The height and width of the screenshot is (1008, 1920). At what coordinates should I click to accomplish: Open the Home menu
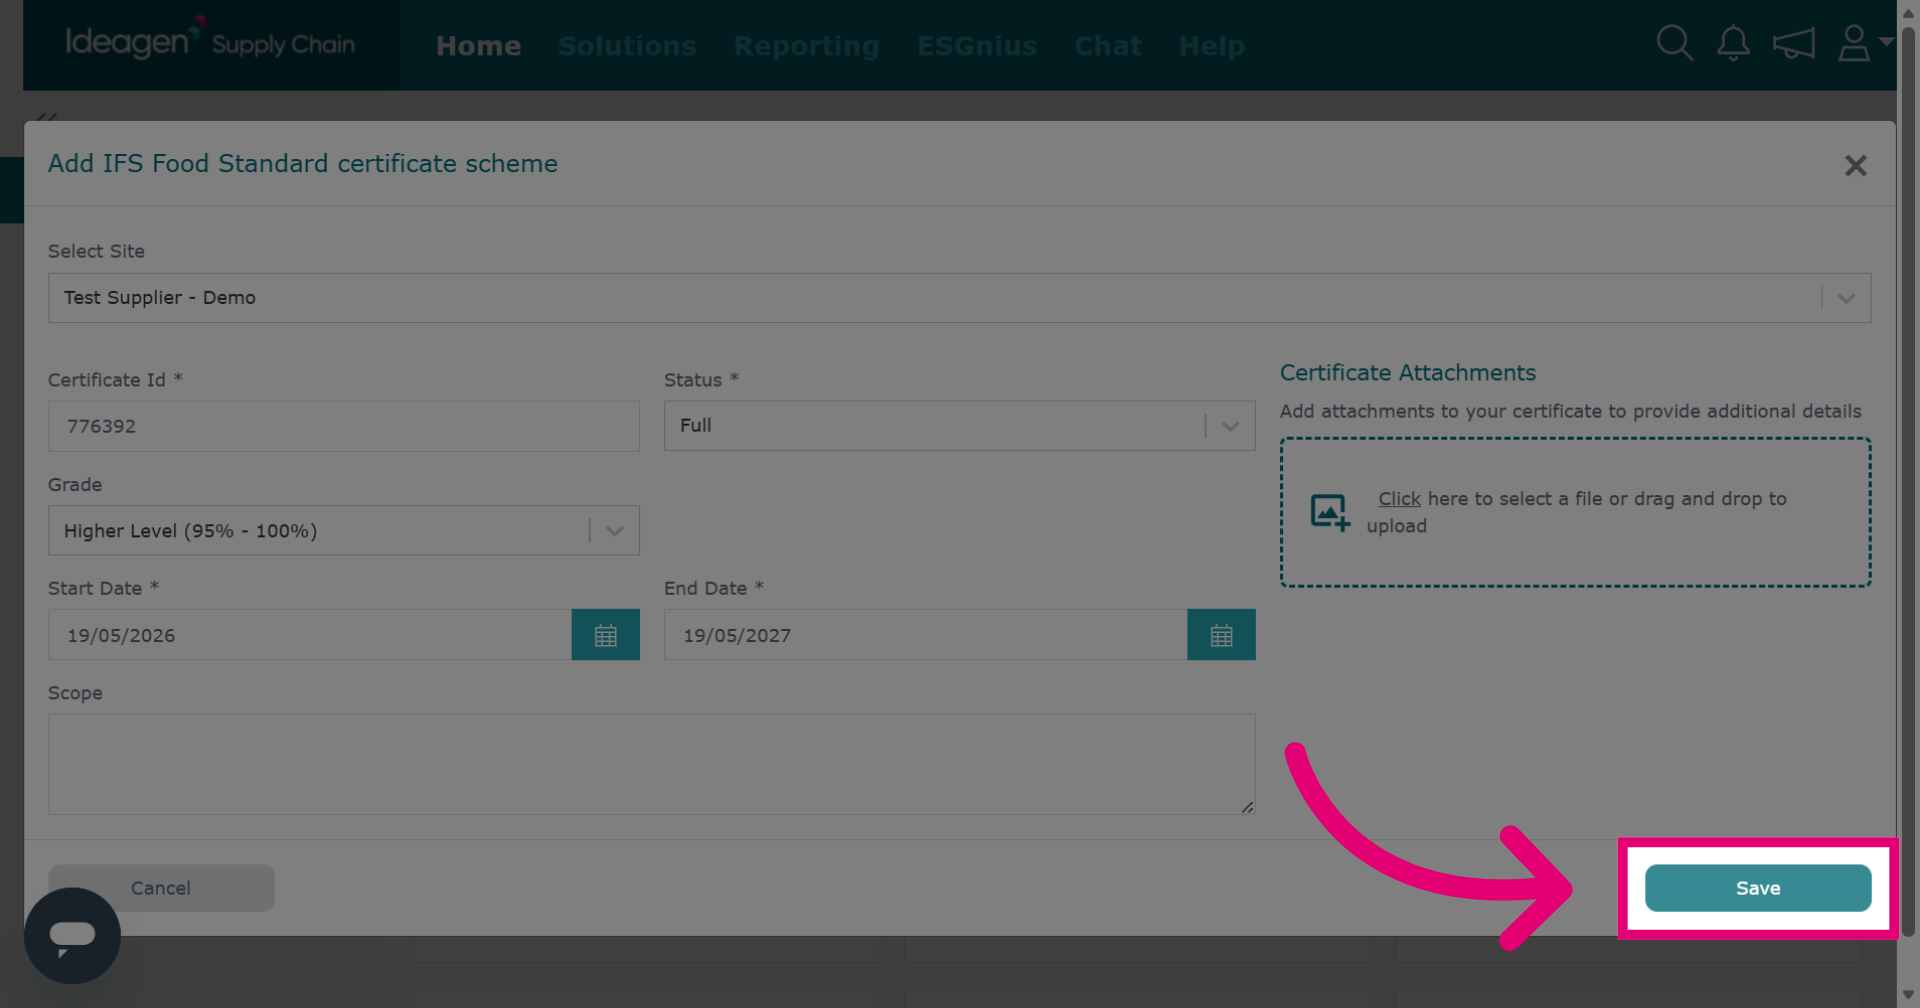[x=478, y=46]
